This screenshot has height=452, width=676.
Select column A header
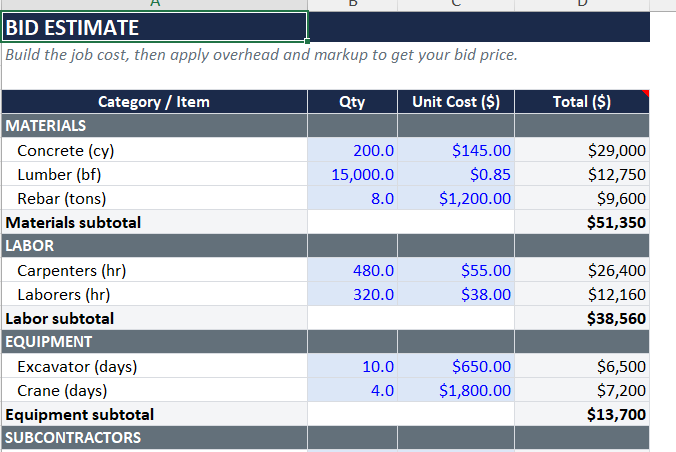[x=154, y=4]
